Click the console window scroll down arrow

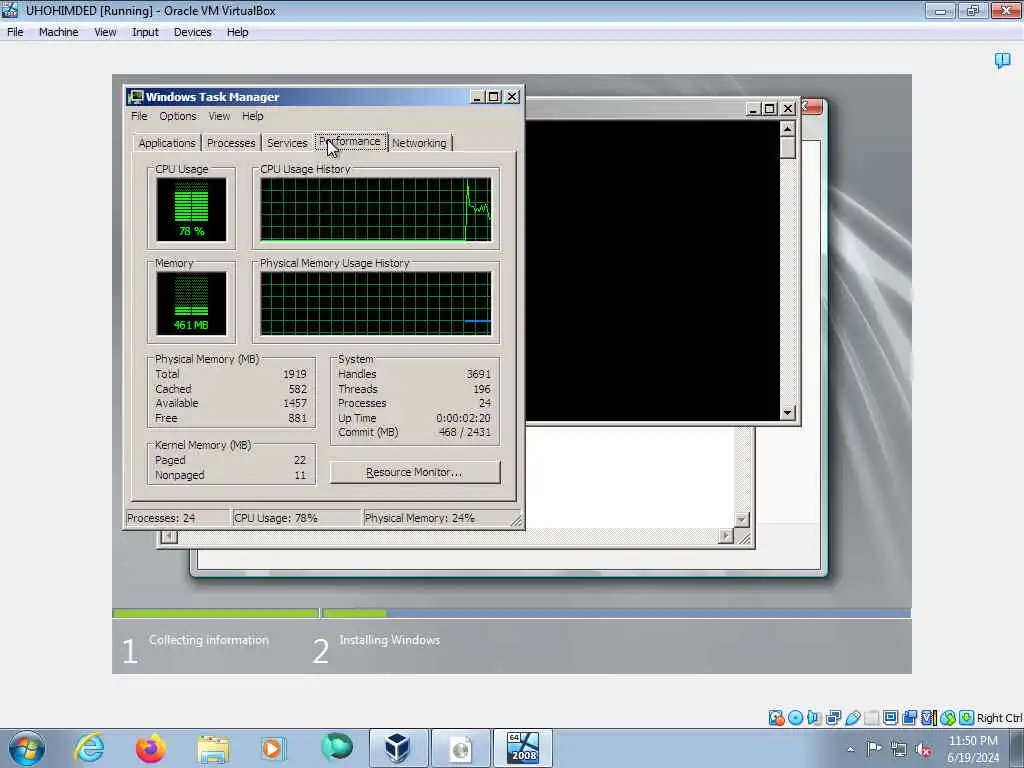coord(788,412)
